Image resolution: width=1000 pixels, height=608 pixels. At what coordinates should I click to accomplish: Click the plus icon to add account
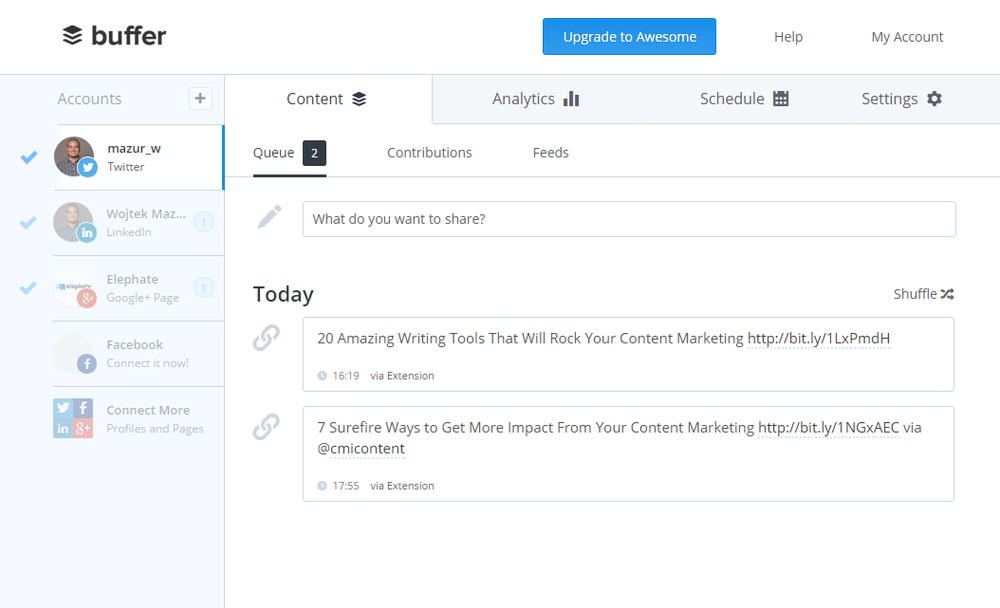(200, 98)
